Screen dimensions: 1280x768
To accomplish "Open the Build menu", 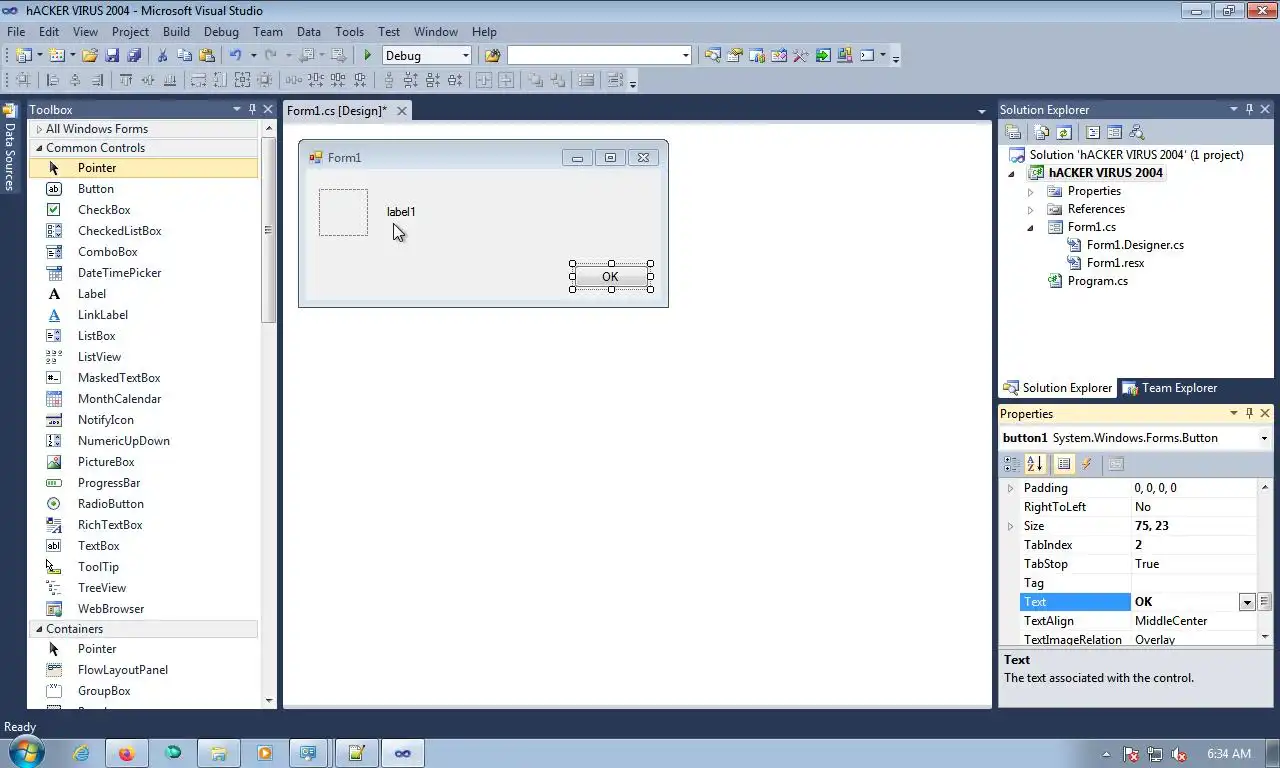I will point(176,32).
